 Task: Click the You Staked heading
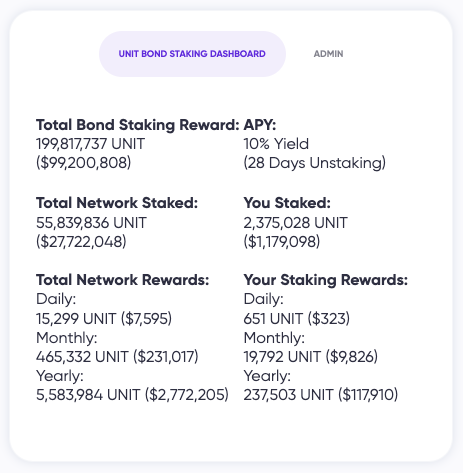point(287,203)
